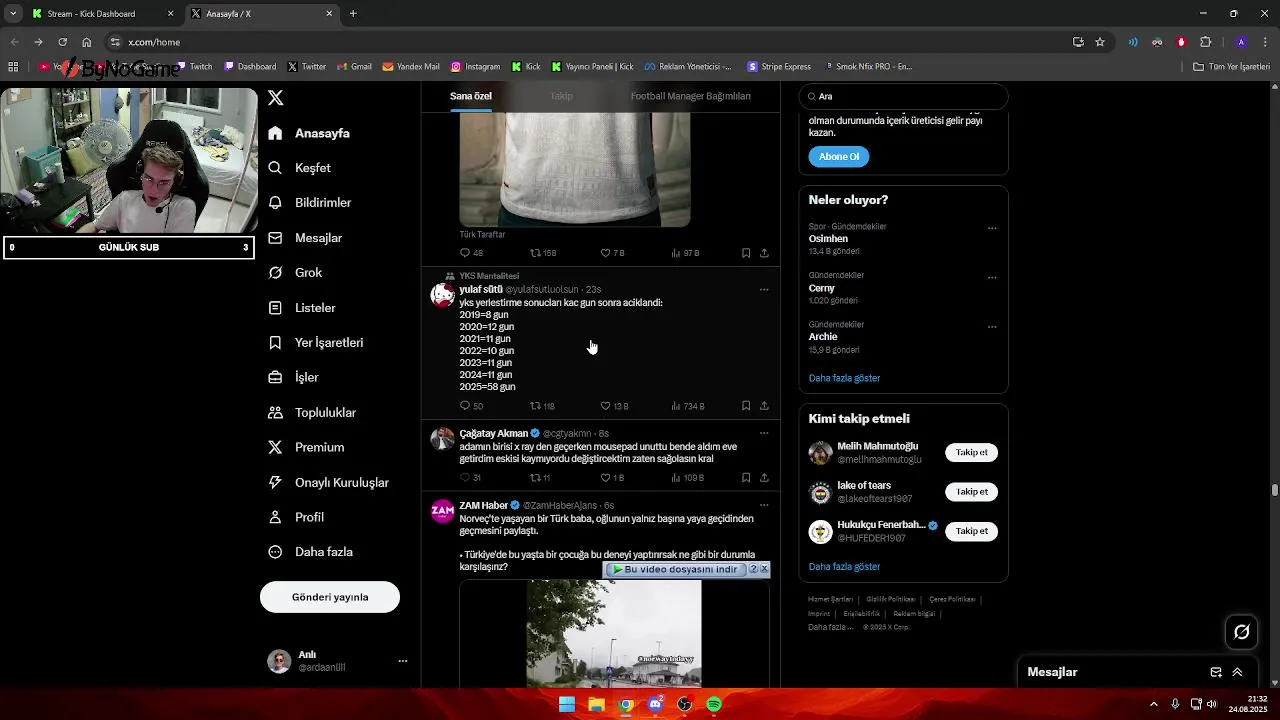Follow Hukukçu Fenerbahçe with Takip et
The image size is (1280, 720).
971,531
